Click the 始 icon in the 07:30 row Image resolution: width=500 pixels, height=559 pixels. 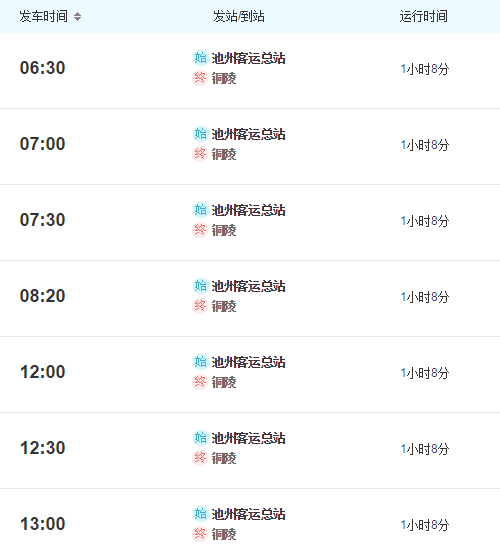tap(200, 210)
